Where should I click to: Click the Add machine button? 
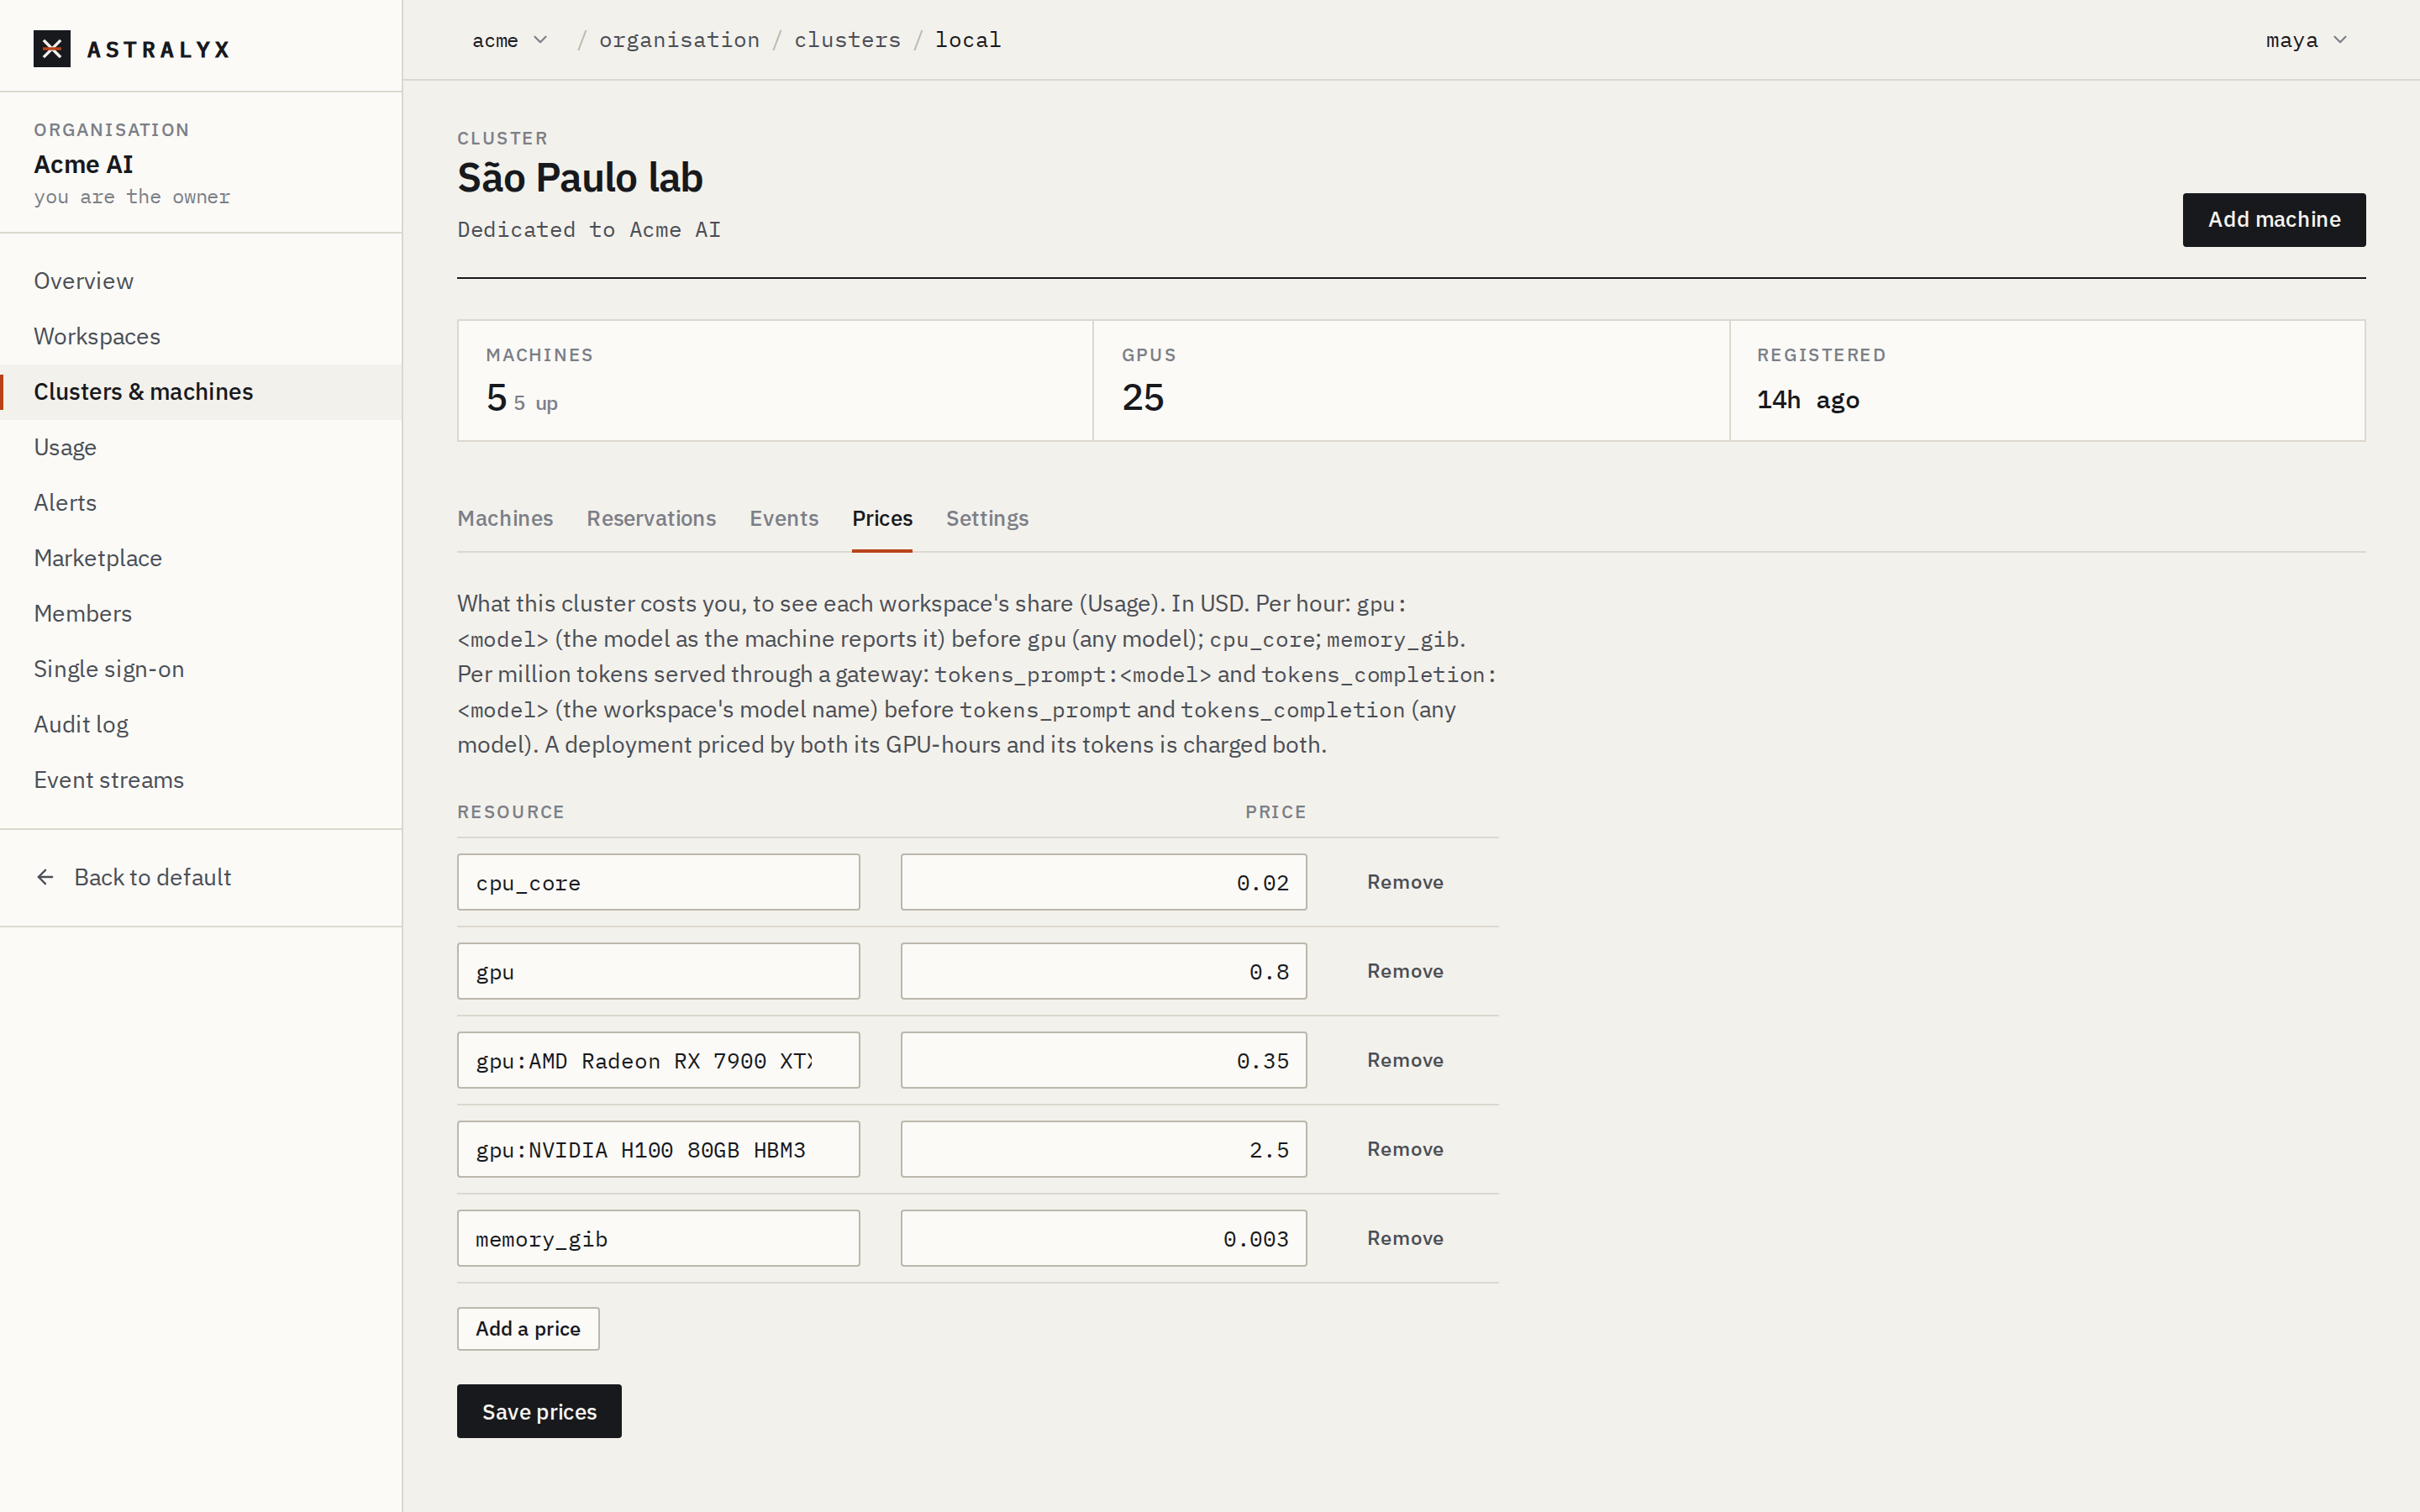[x=2273, y=220]
